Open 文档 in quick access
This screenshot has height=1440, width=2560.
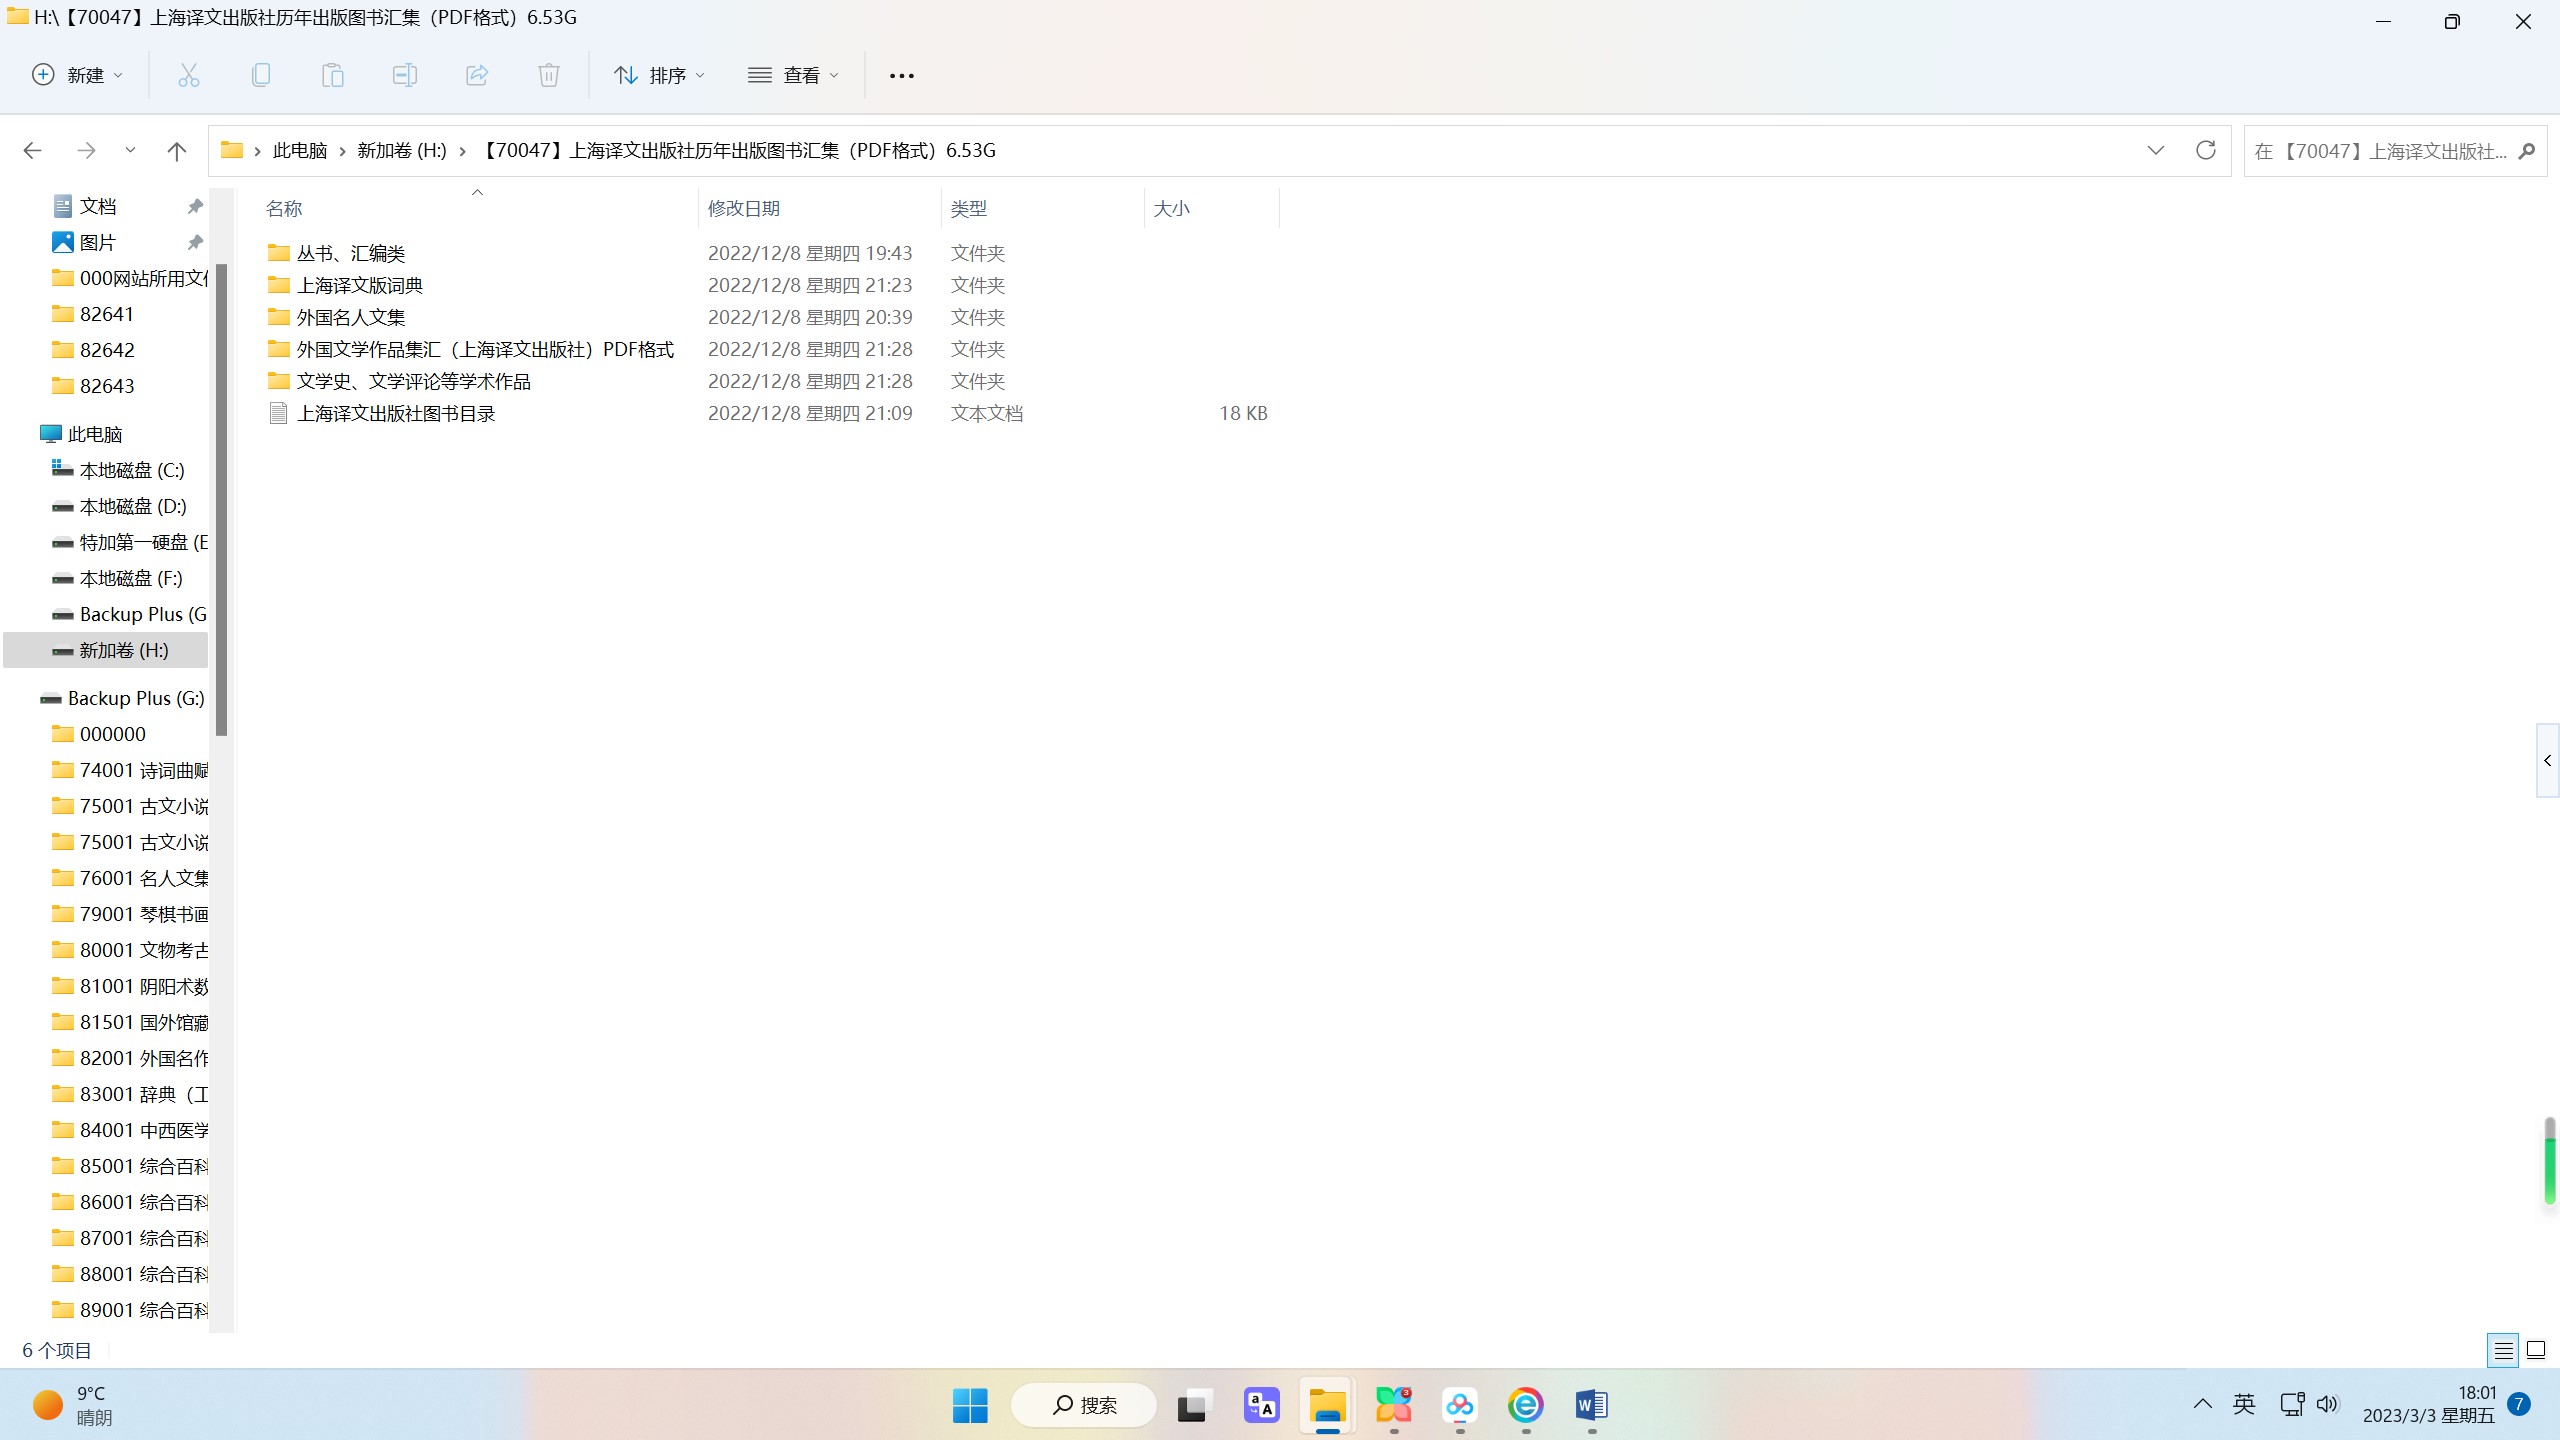[98, 206]
